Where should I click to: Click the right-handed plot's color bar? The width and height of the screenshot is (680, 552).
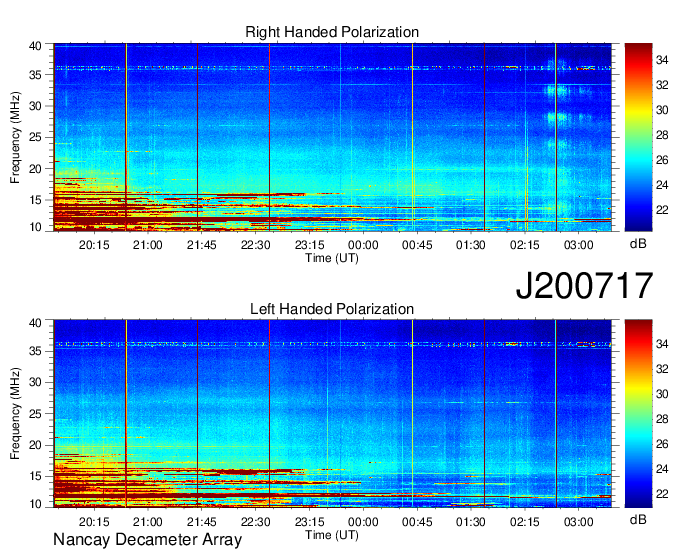click(638, 137)
